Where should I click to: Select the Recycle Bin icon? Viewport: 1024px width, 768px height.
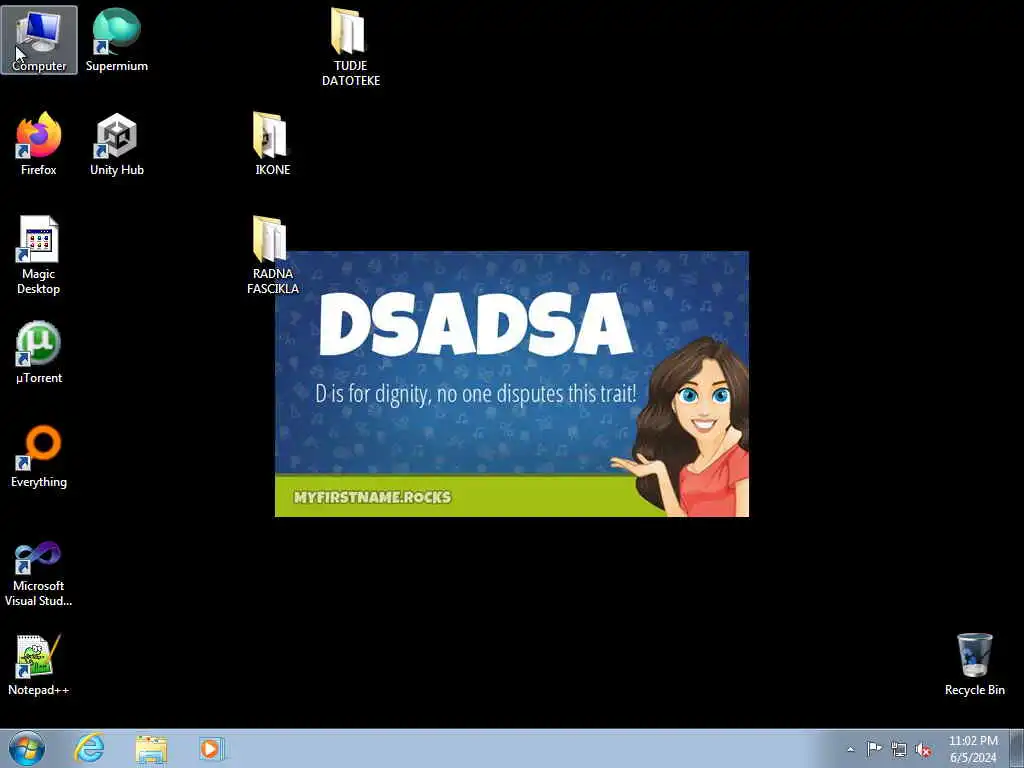(974, 665)
